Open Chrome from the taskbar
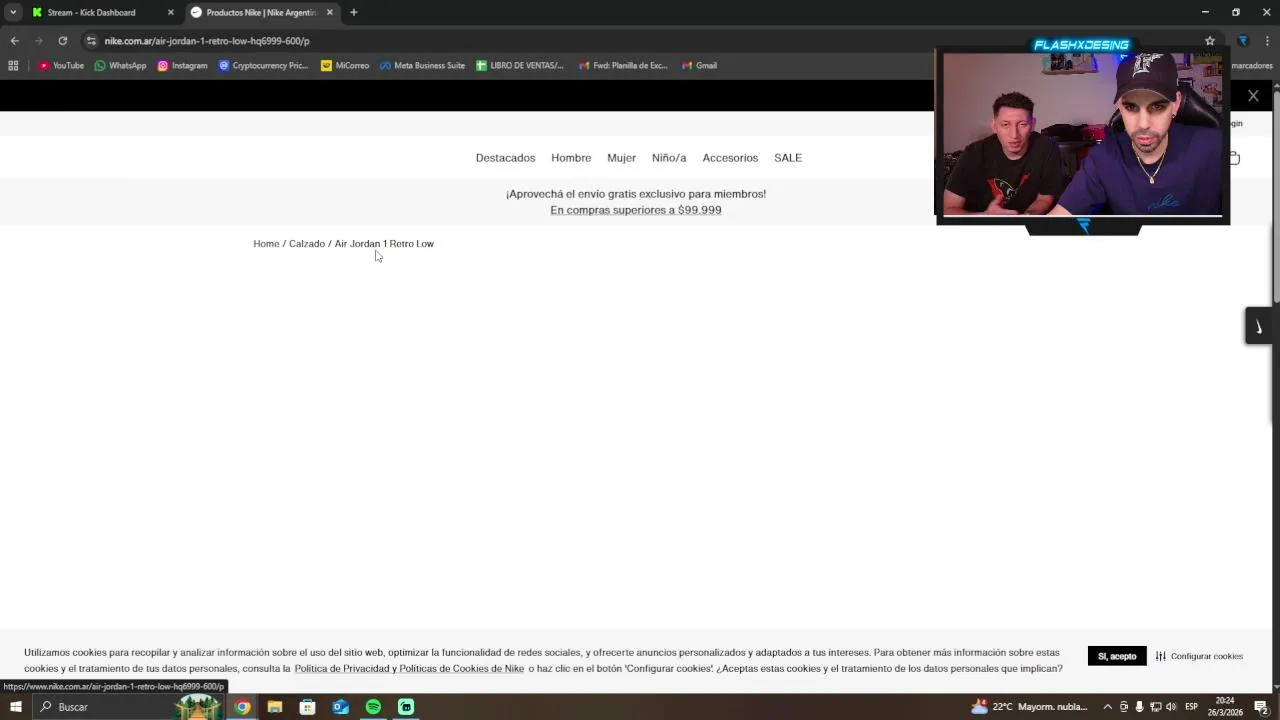The image size is (1280, 720). (x=242, y=707)
